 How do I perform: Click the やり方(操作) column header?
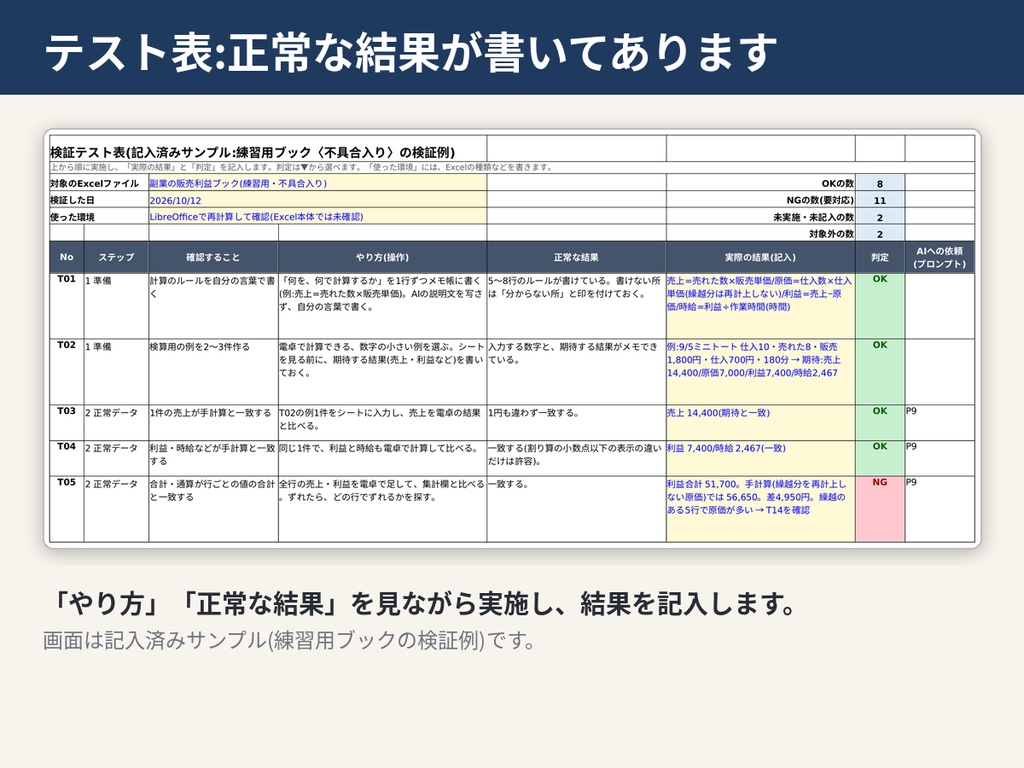pos(382,257)
